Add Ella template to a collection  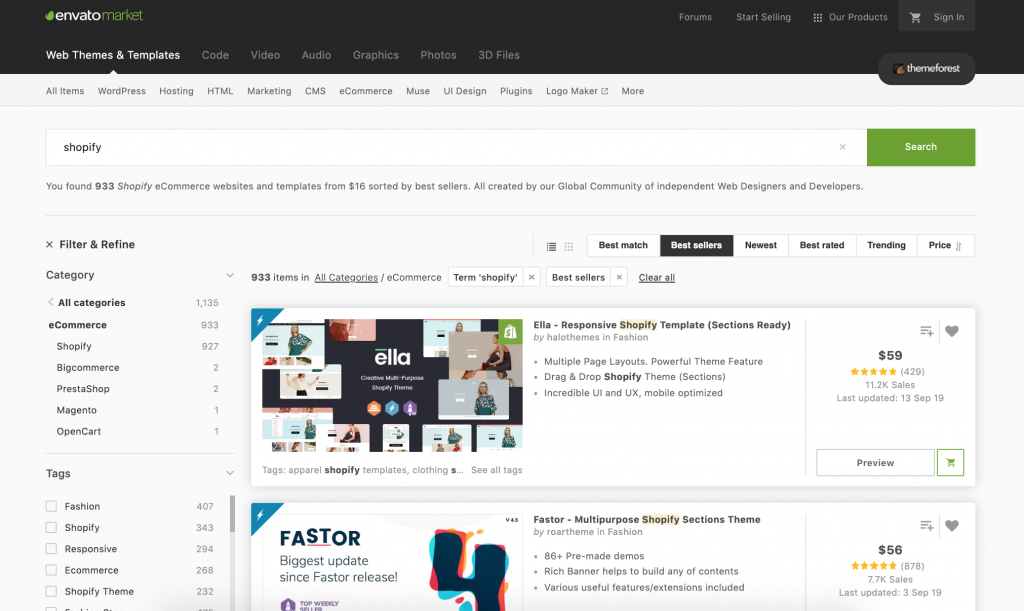pyautogui.click(x=926, y=331)
